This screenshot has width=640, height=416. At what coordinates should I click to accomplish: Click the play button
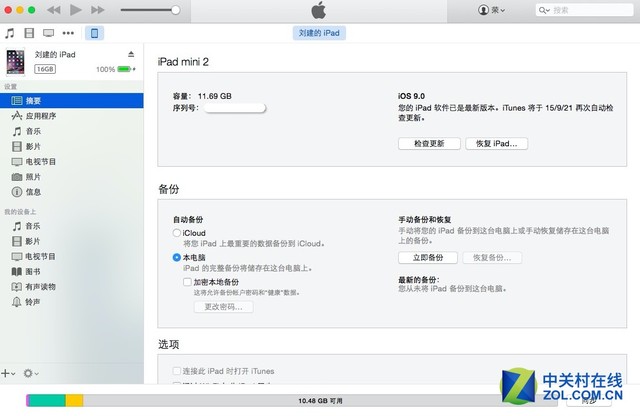click(x=76, y=10)
